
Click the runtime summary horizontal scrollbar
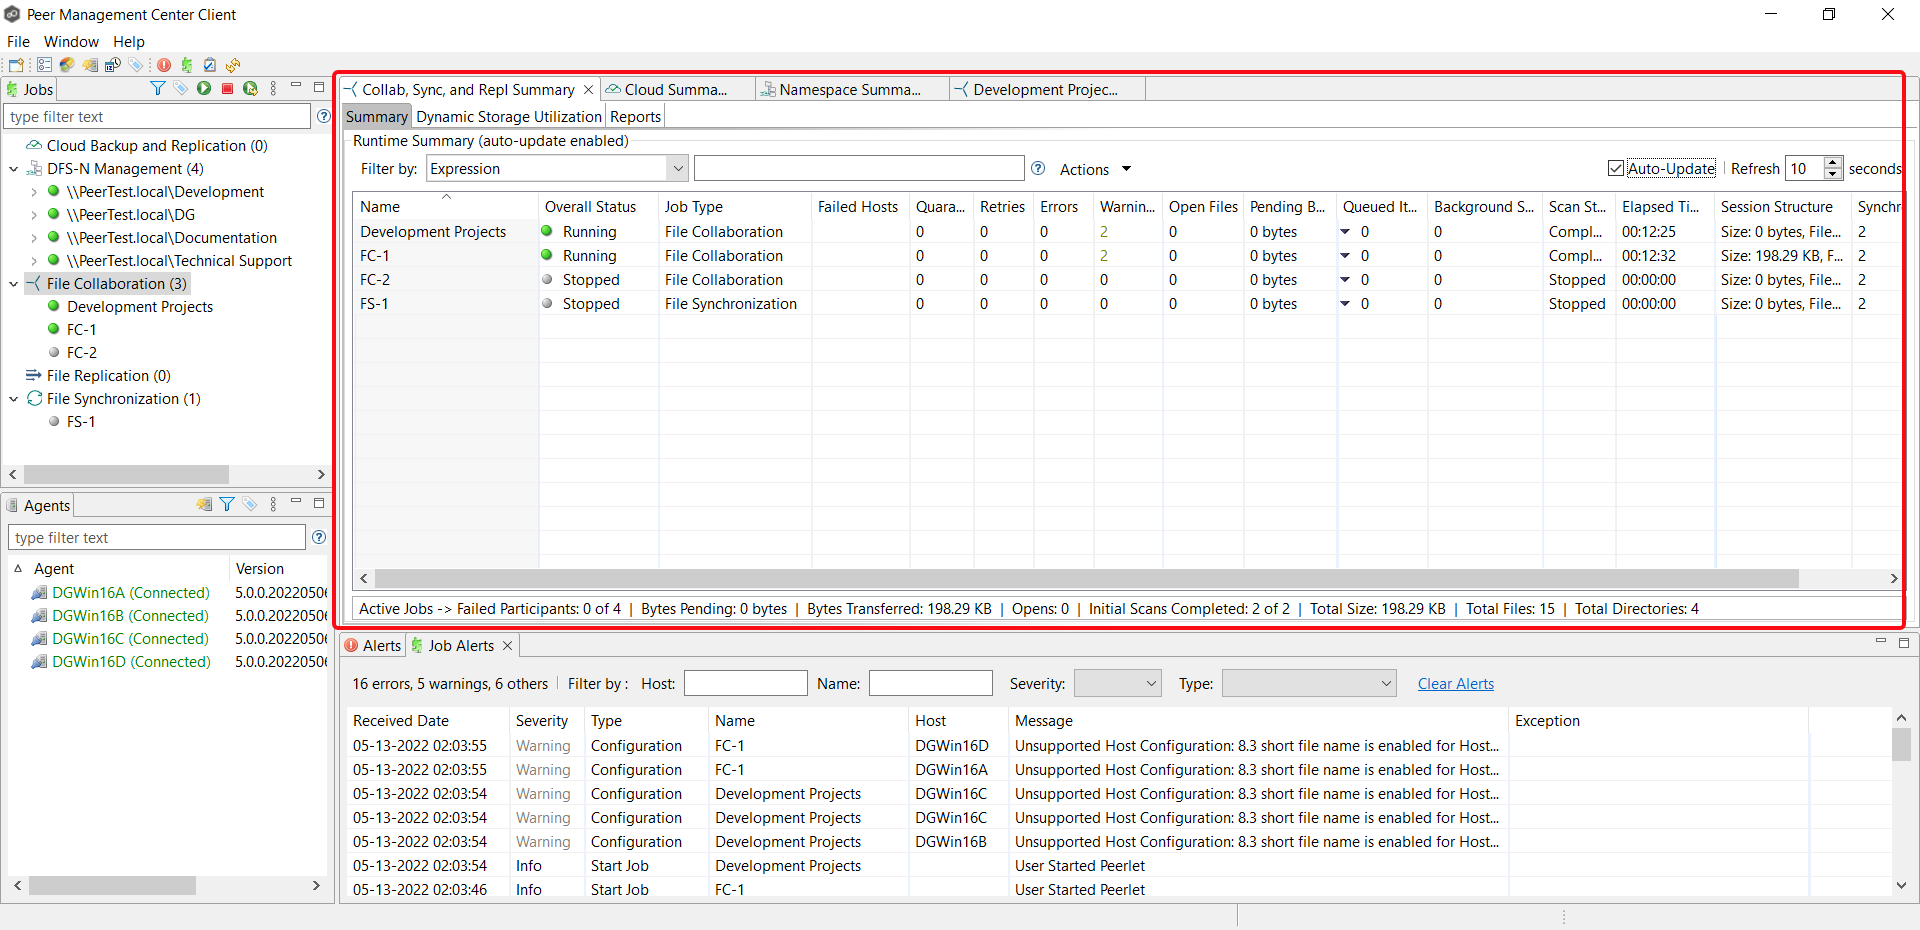point(1086,579)
